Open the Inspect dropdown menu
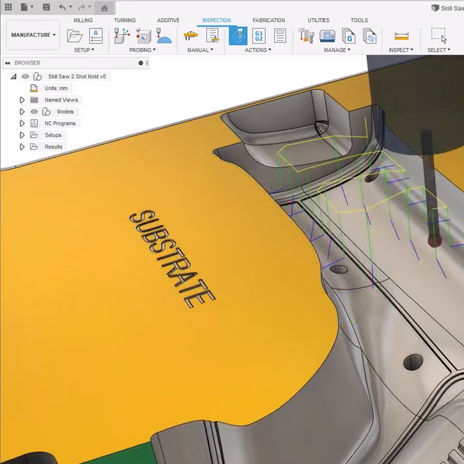This screenshot has height=464, width=464. 401,50
